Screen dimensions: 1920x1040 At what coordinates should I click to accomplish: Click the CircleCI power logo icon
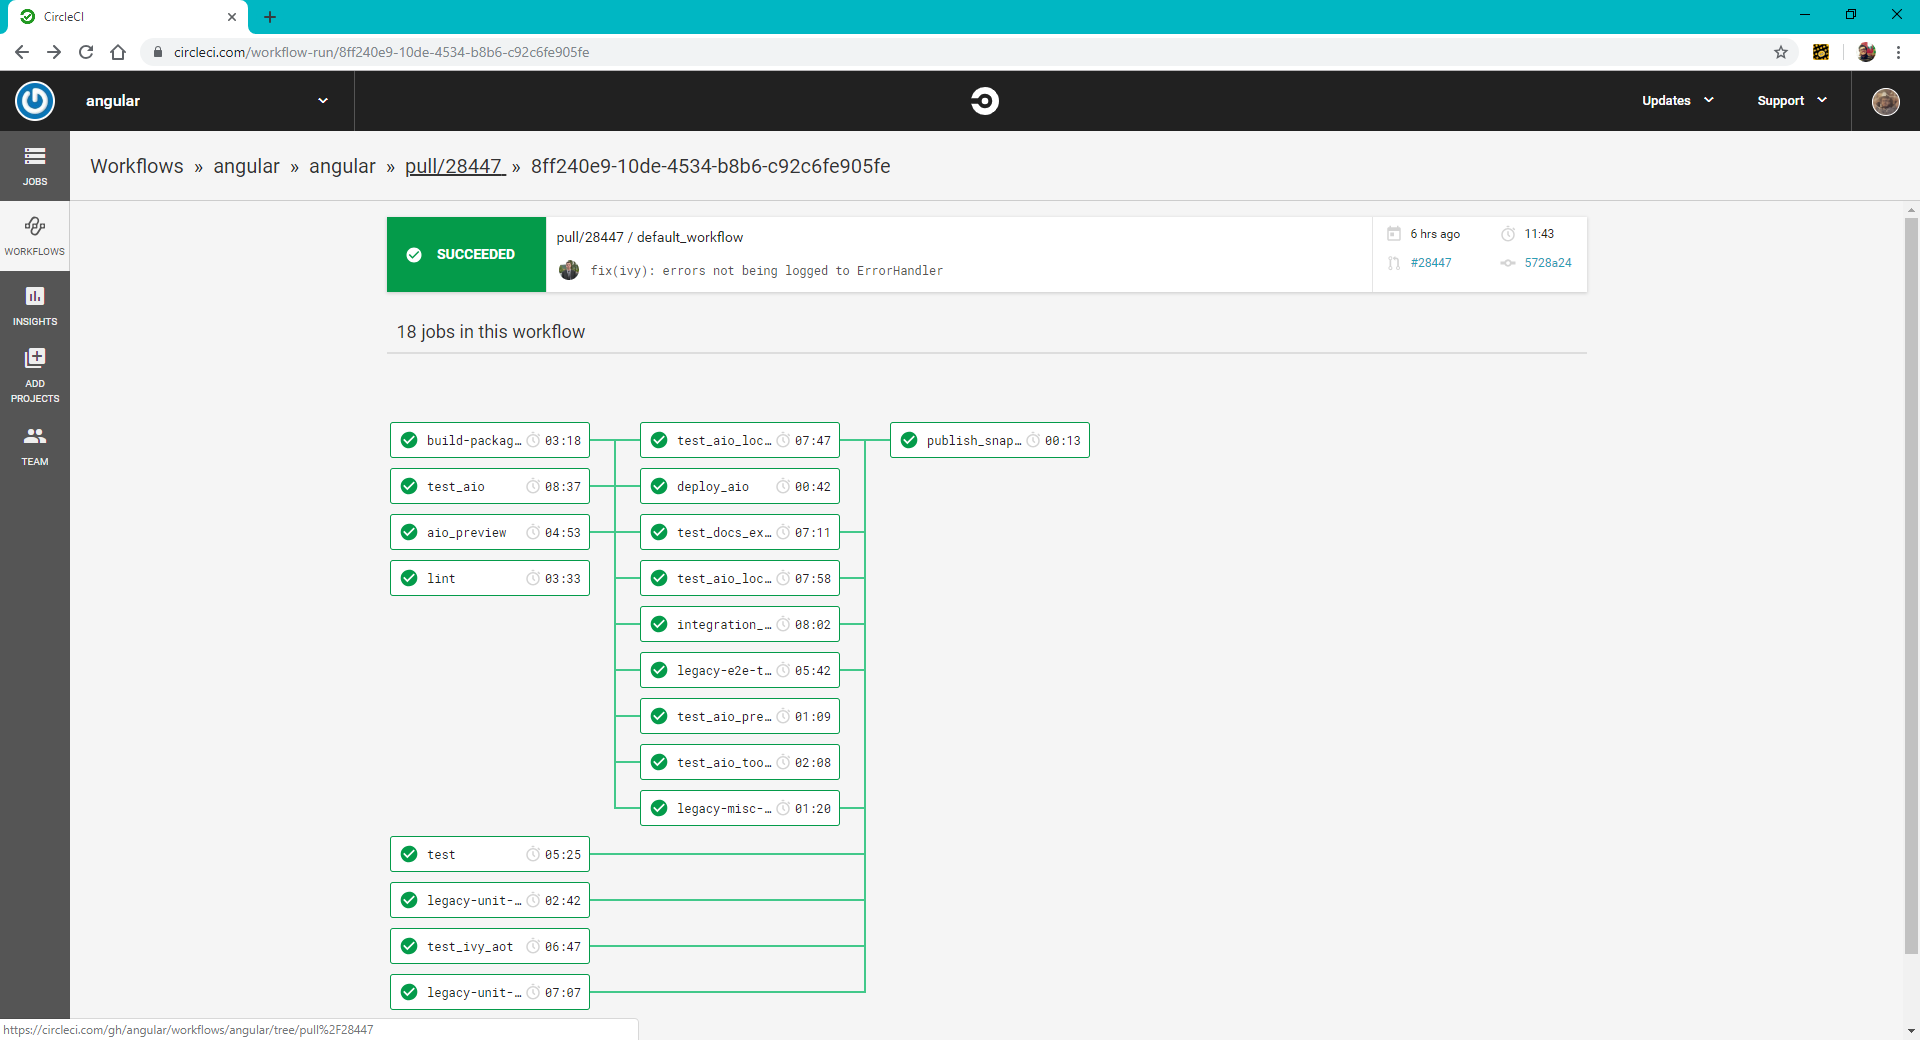click(35, 101)
